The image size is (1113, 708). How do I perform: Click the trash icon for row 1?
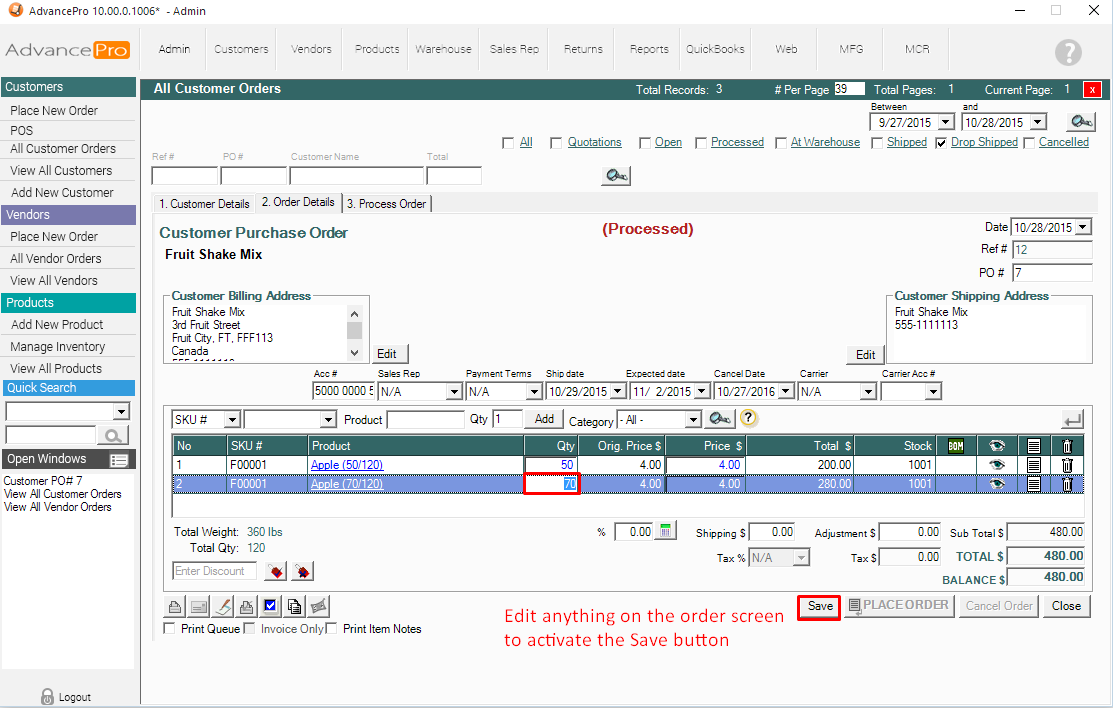coord(1067,465)
